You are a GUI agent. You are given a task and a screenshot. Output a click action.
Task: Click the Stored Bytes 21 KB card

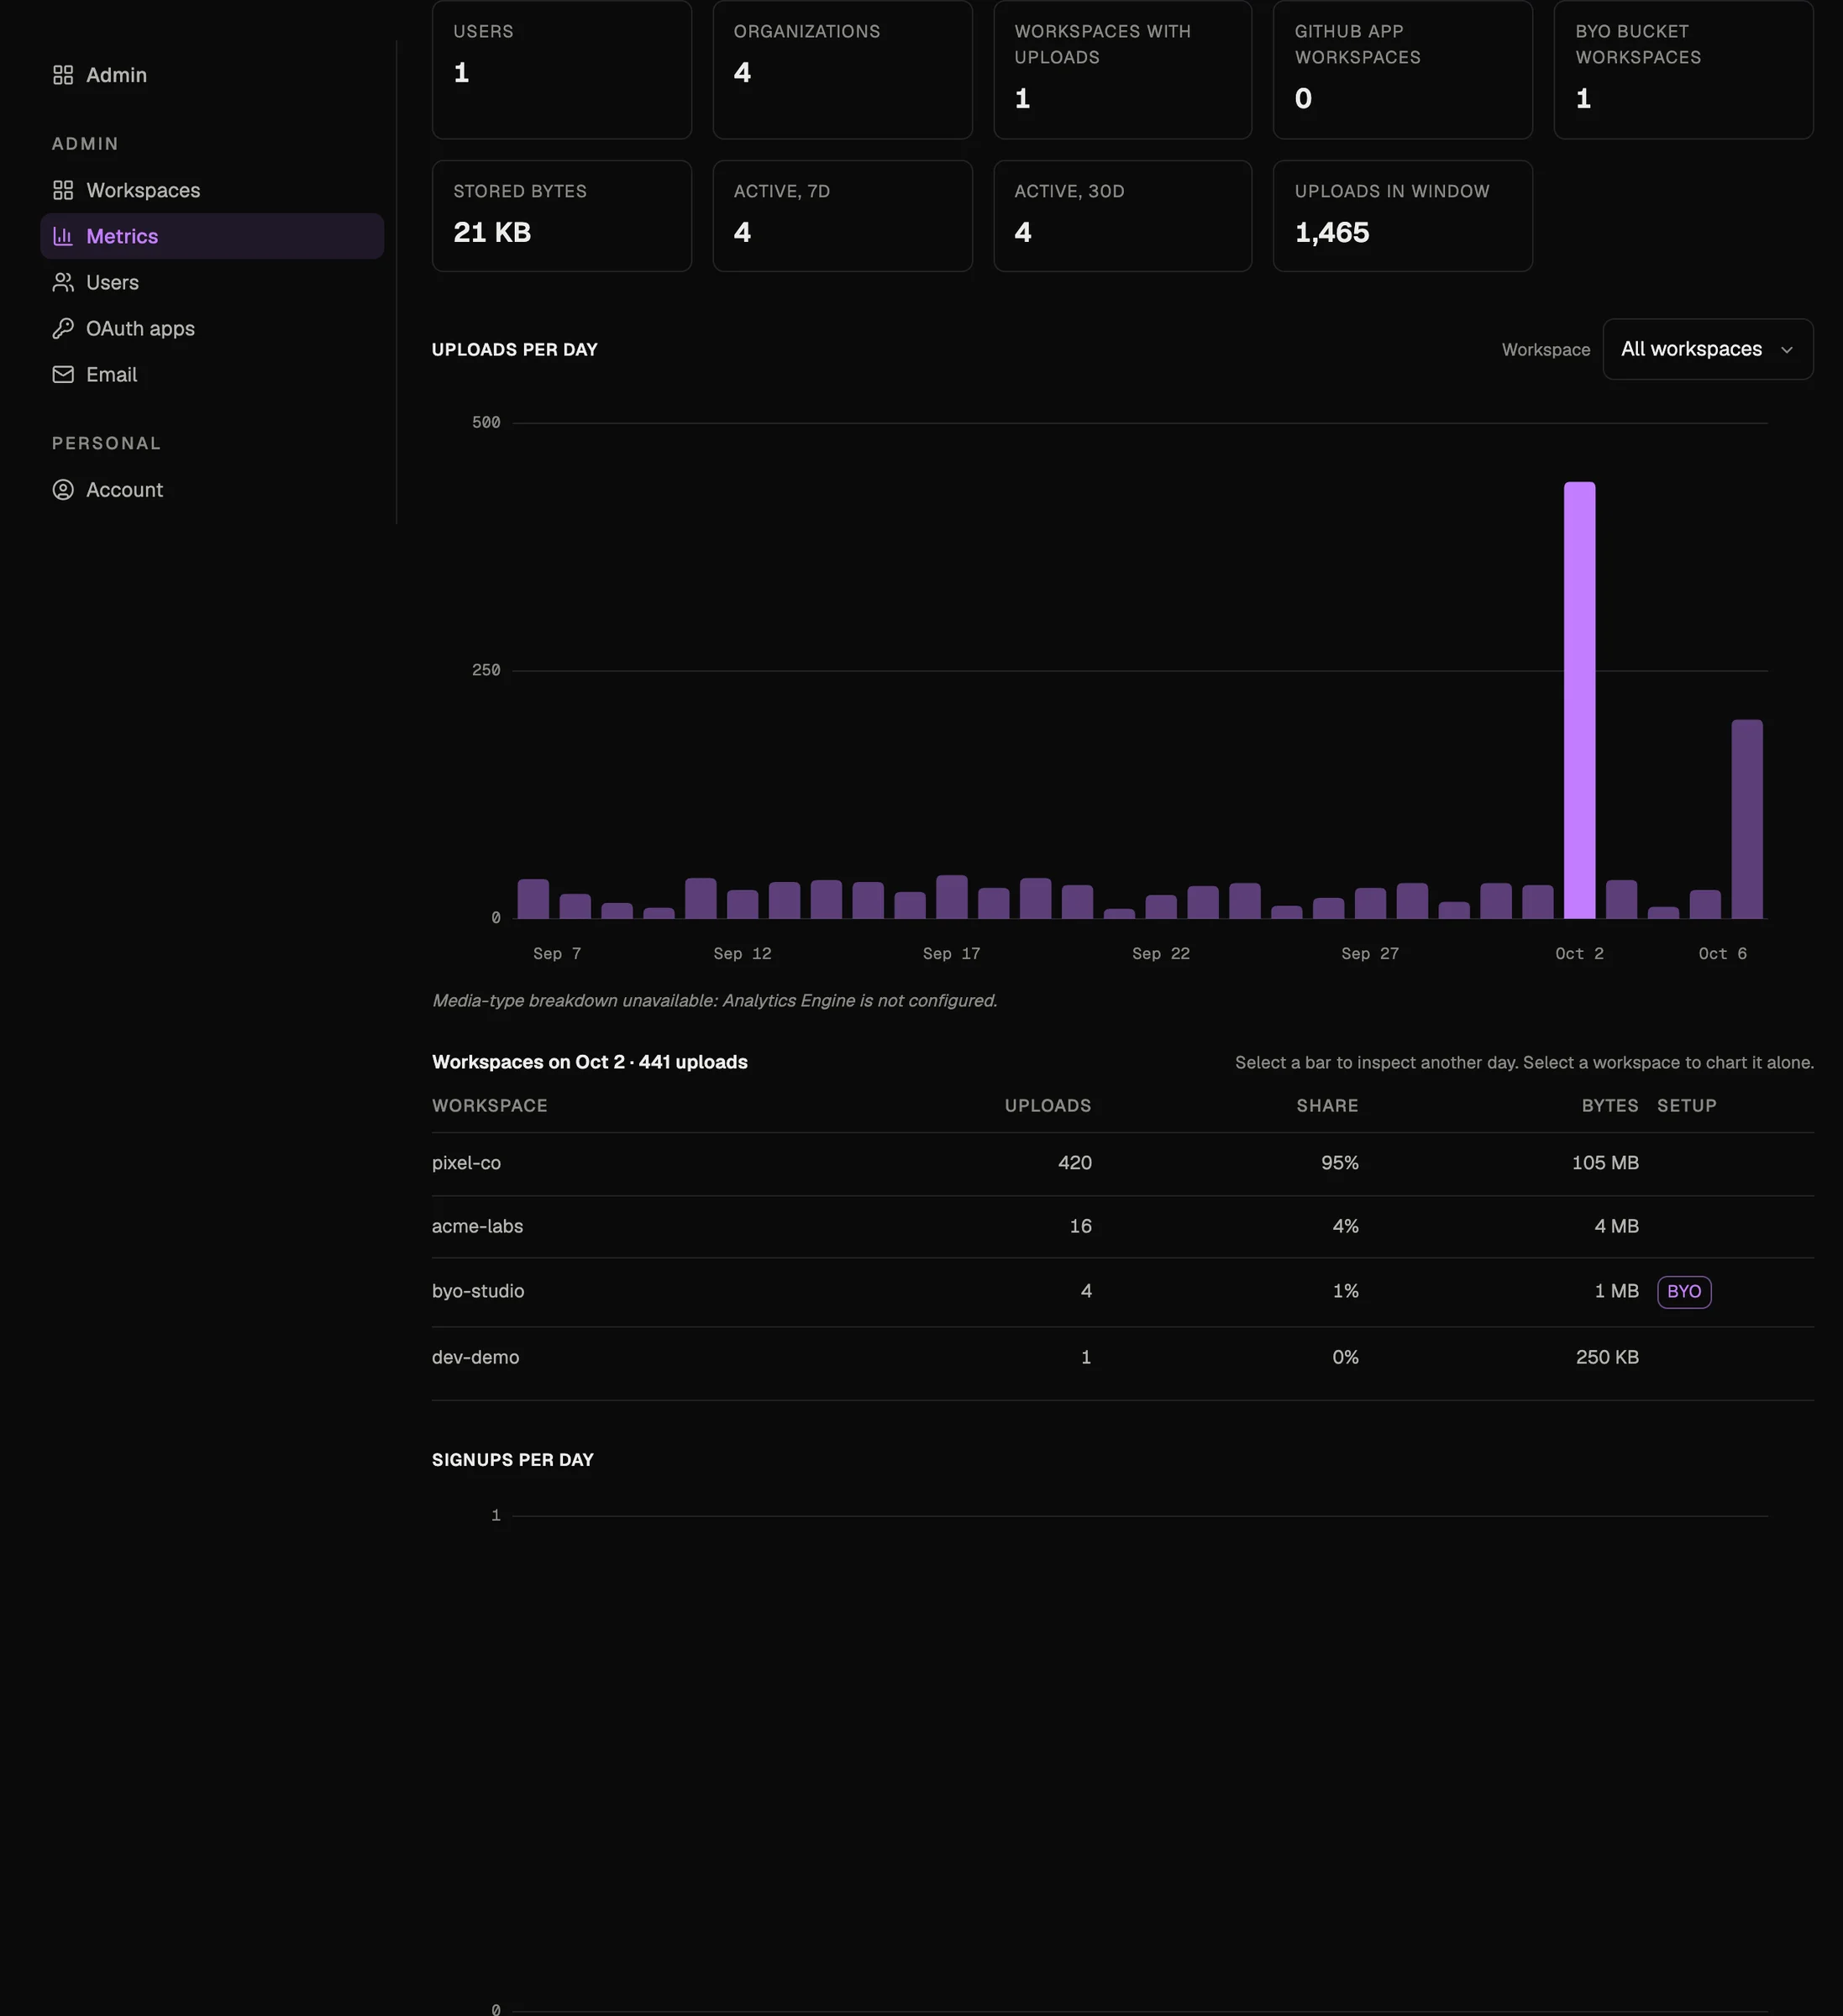tap(561, 215)
